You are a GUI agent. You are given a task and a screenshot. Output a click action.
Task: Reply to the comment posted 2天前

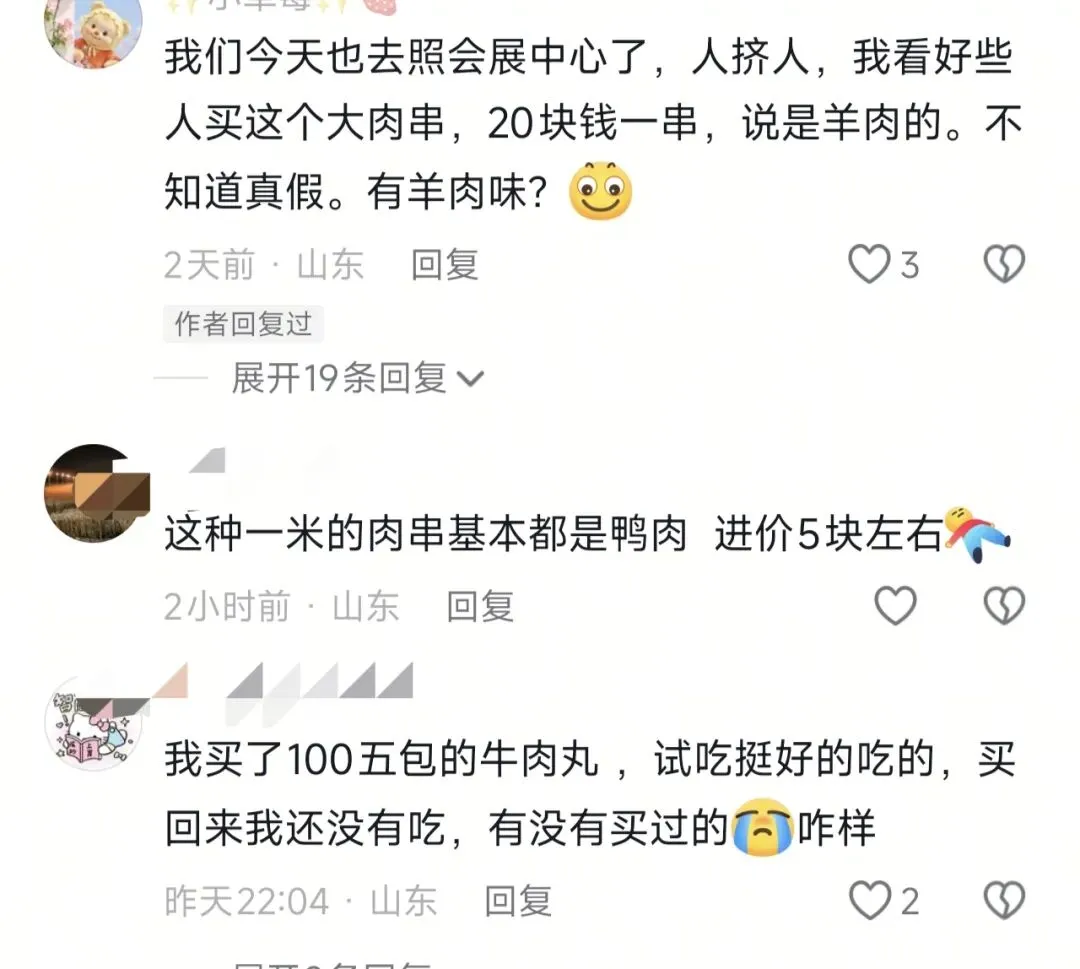click(x=445, y=265)
